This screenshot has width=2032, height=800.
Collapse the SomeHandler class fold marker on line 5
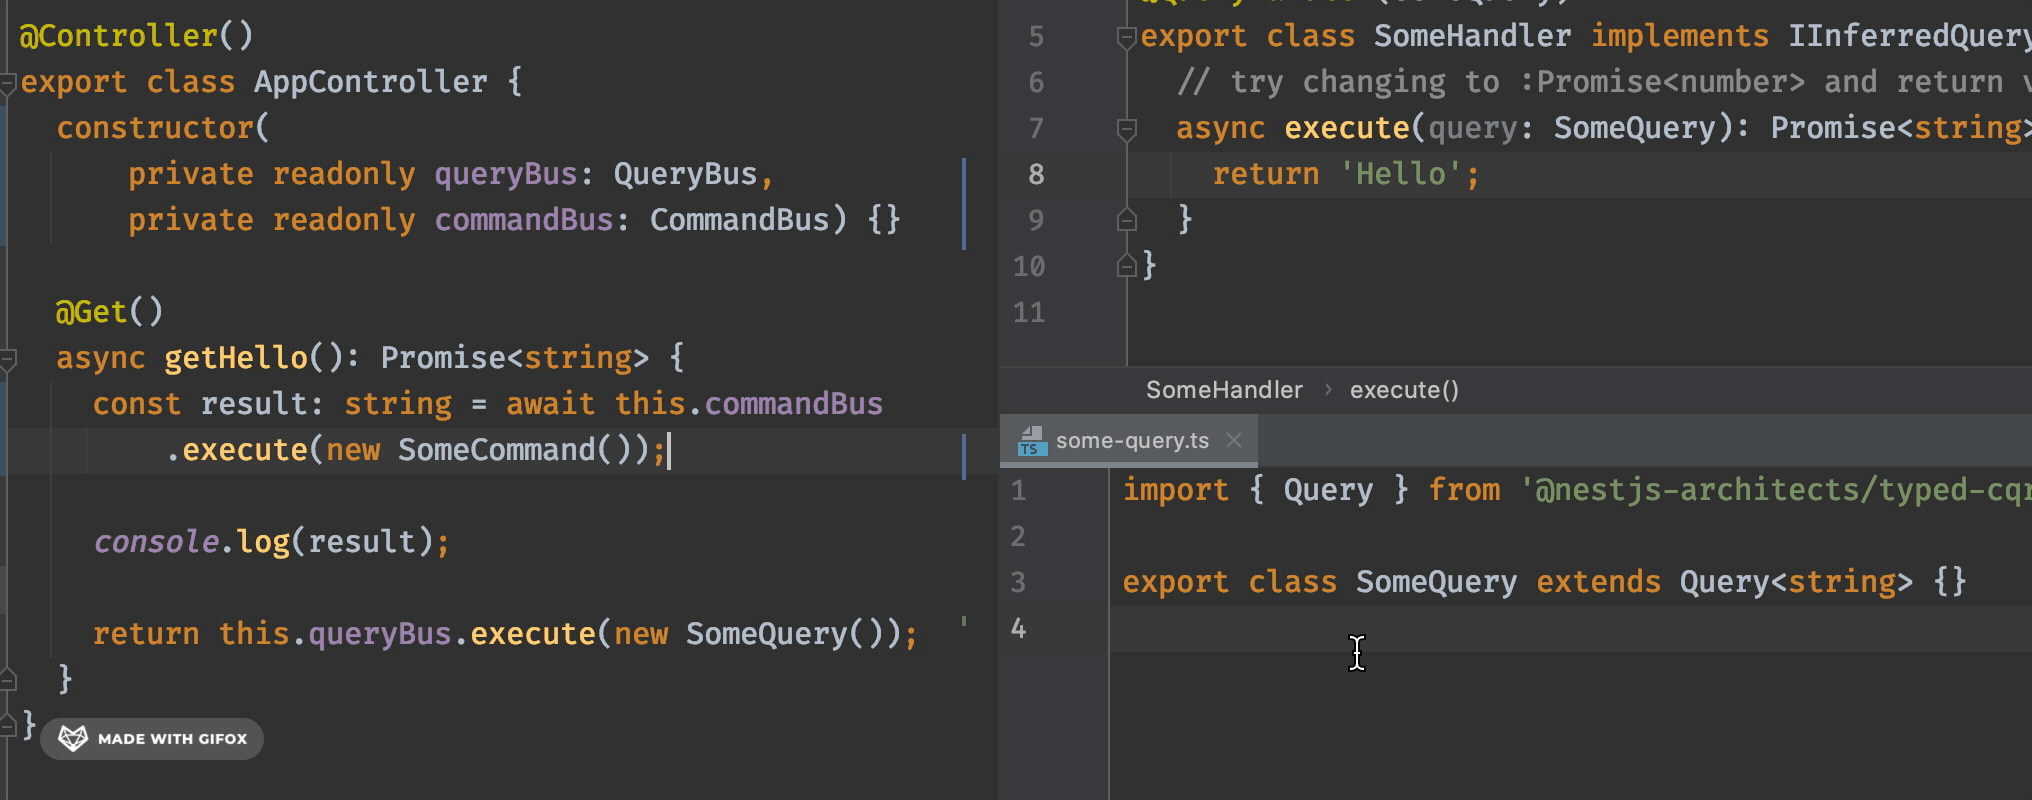(x=1127, y=38)
